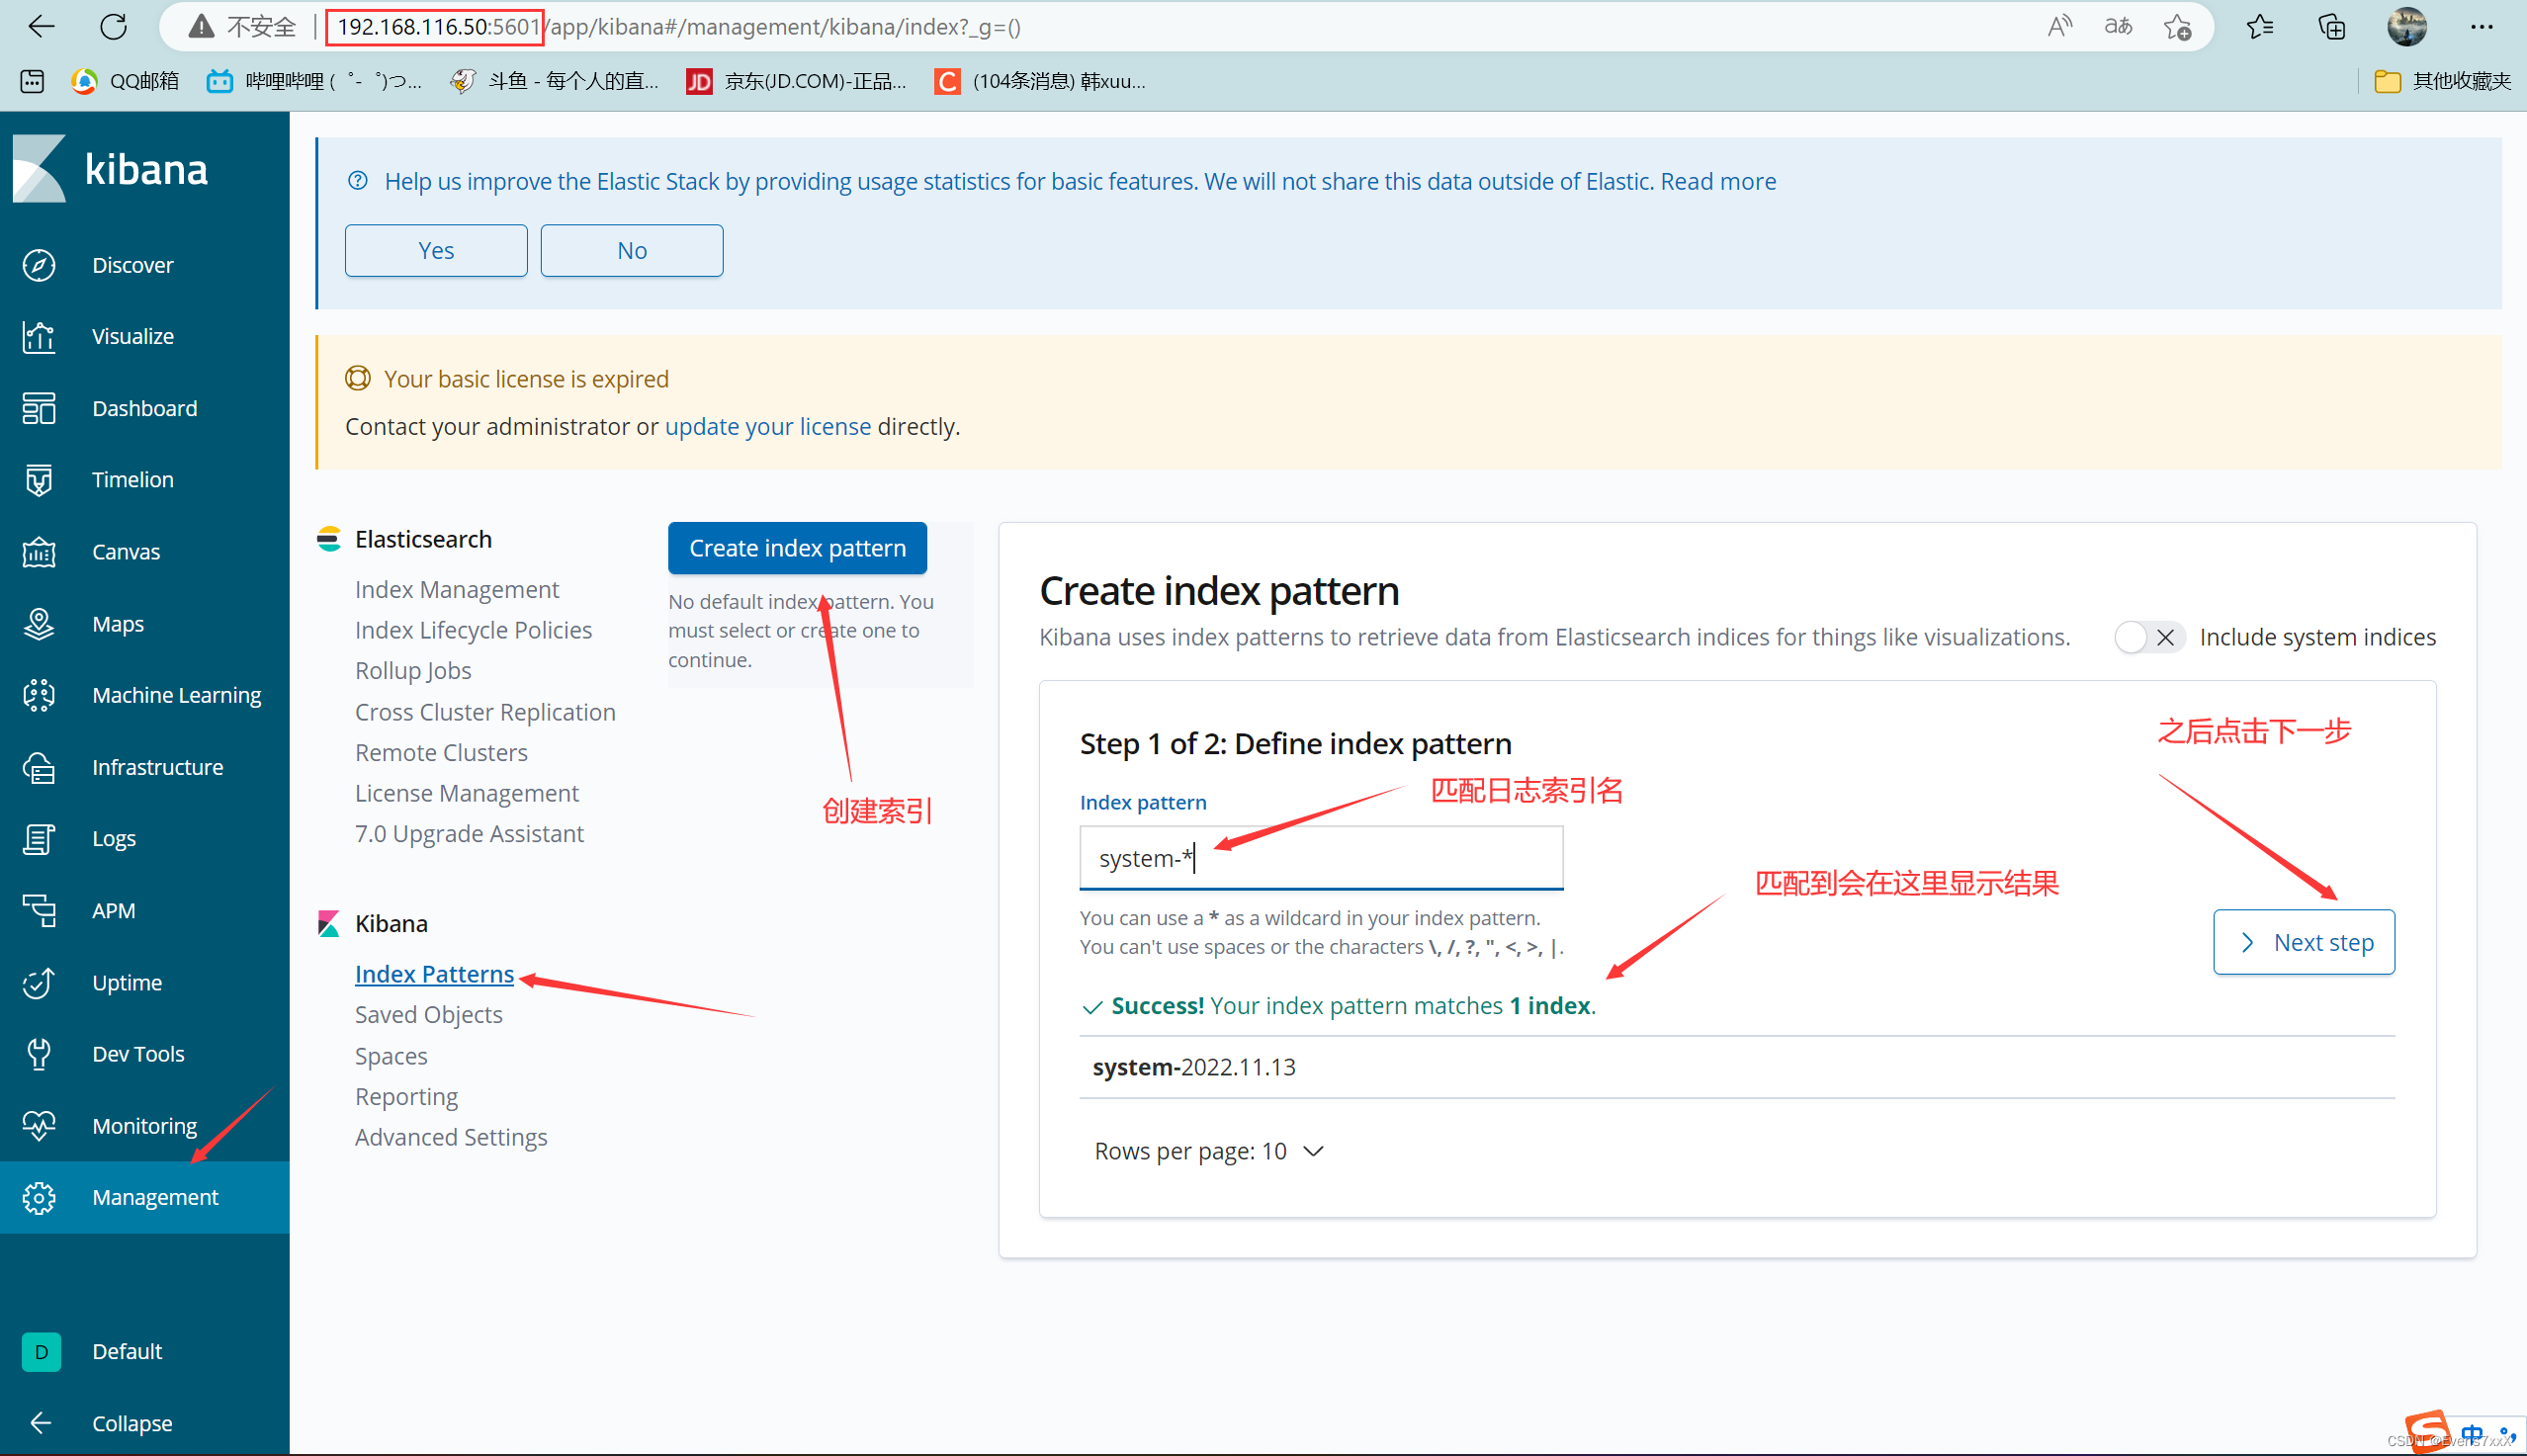Screen dimensions: 2527x1456
Task: Open Rollup Jobs section
Action: (413, 671)
